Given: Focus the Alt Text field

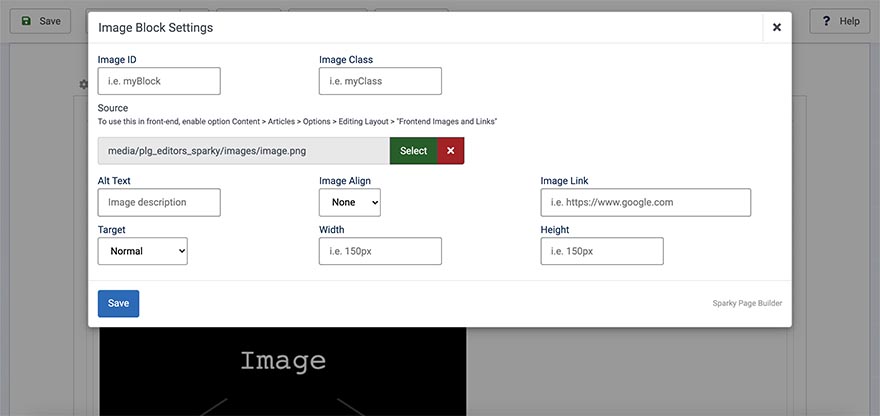Looking at the screenshot, I should [x=159, y=202].
